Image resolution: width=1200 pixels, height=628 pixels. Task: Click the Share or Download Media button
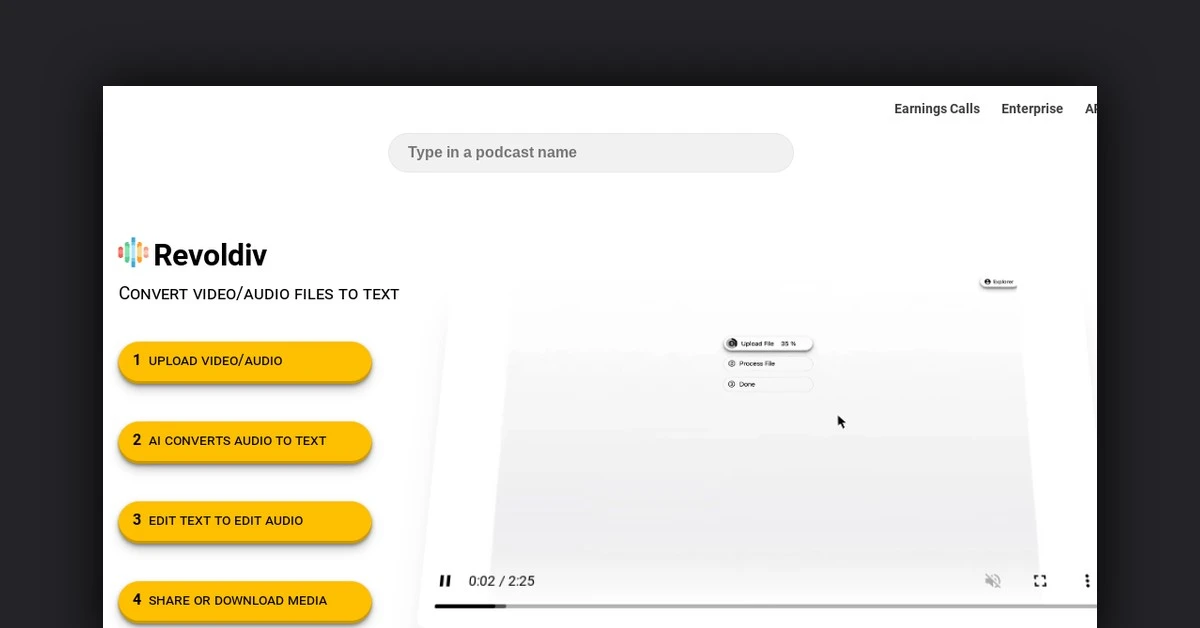tap(245, 601)
